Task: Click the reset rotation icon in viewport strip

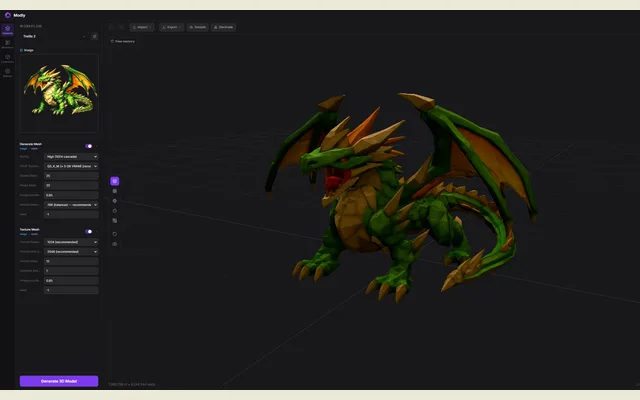Action: pos(115,234)
